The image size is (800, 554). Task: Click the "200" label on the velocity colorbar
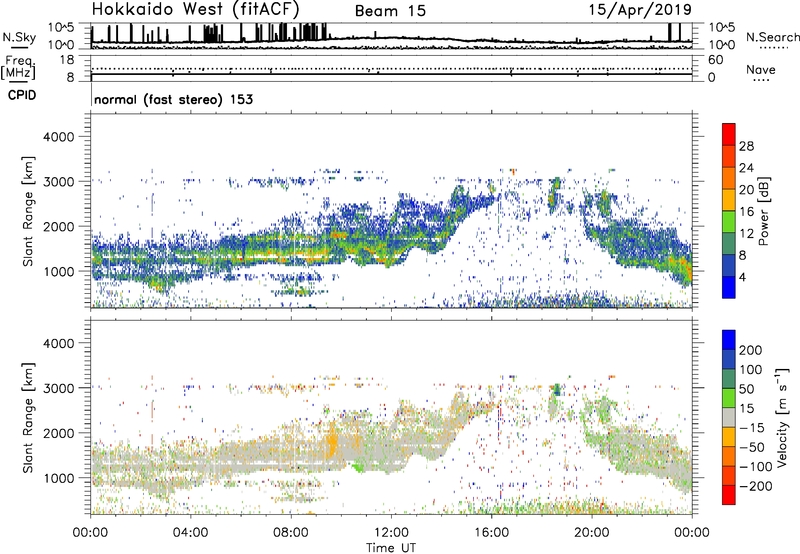(751, 350)
